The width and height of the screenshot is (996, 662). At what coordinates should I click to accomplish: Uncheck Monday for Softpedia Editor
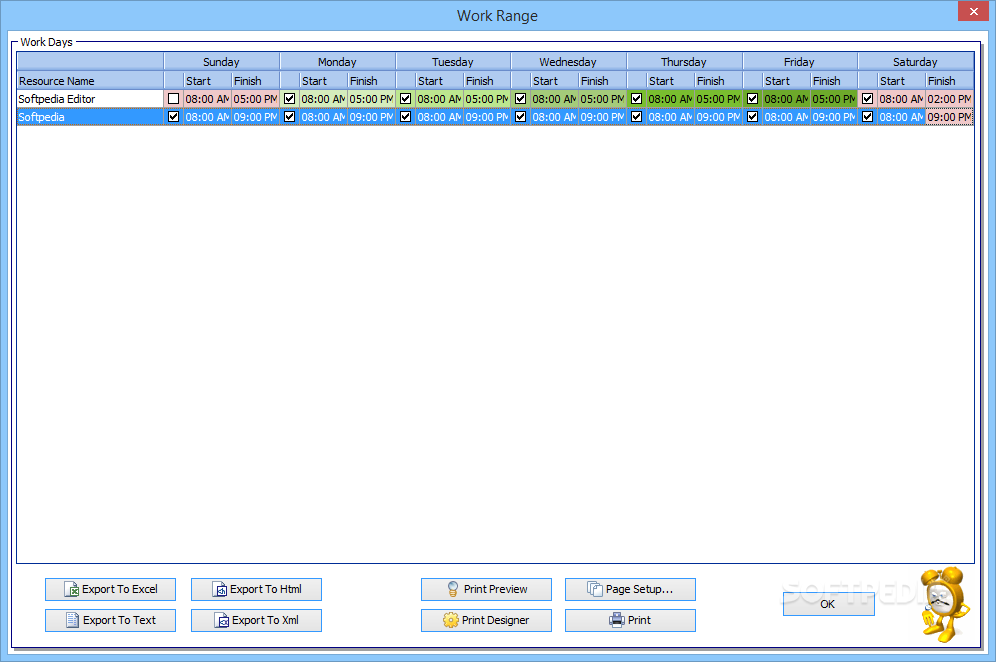pos(290,99)
